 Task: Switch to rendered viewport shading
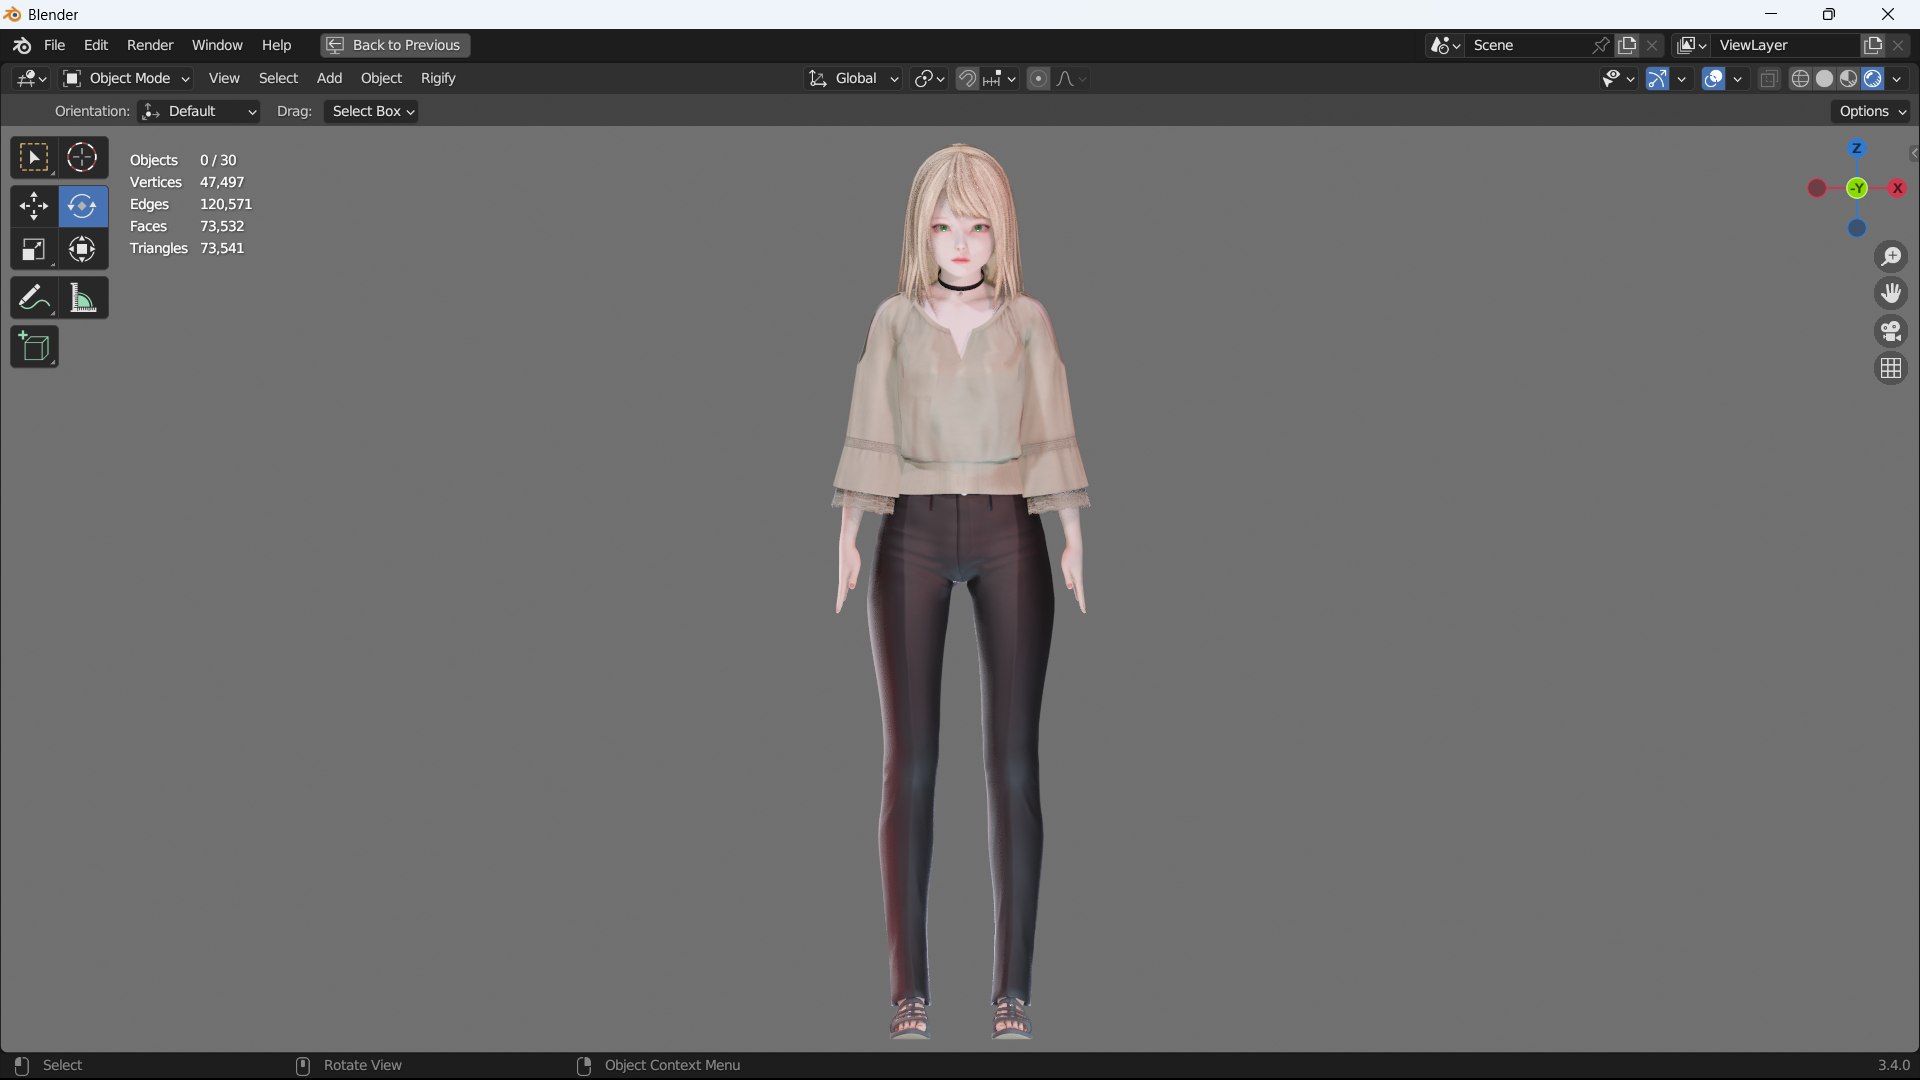click(x=1872, y=78)
